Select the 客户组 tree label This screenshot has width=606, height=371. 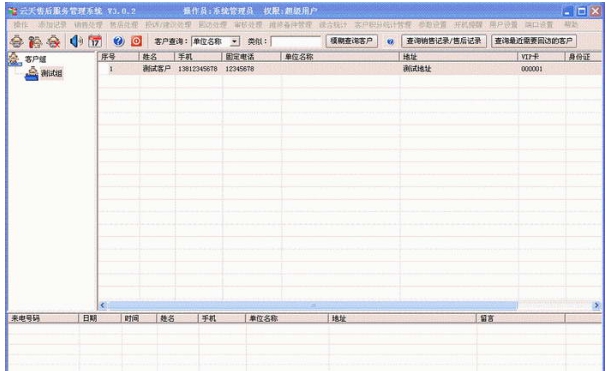click(x=36, y=60)
